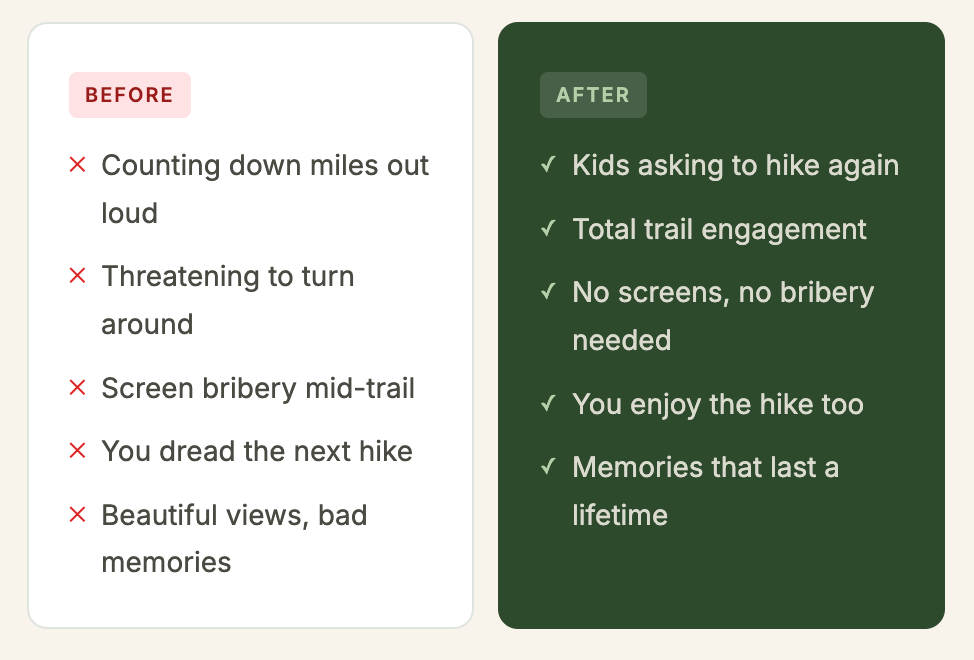Click the red X next to Threatening to turn around

[x=78, y=276]
